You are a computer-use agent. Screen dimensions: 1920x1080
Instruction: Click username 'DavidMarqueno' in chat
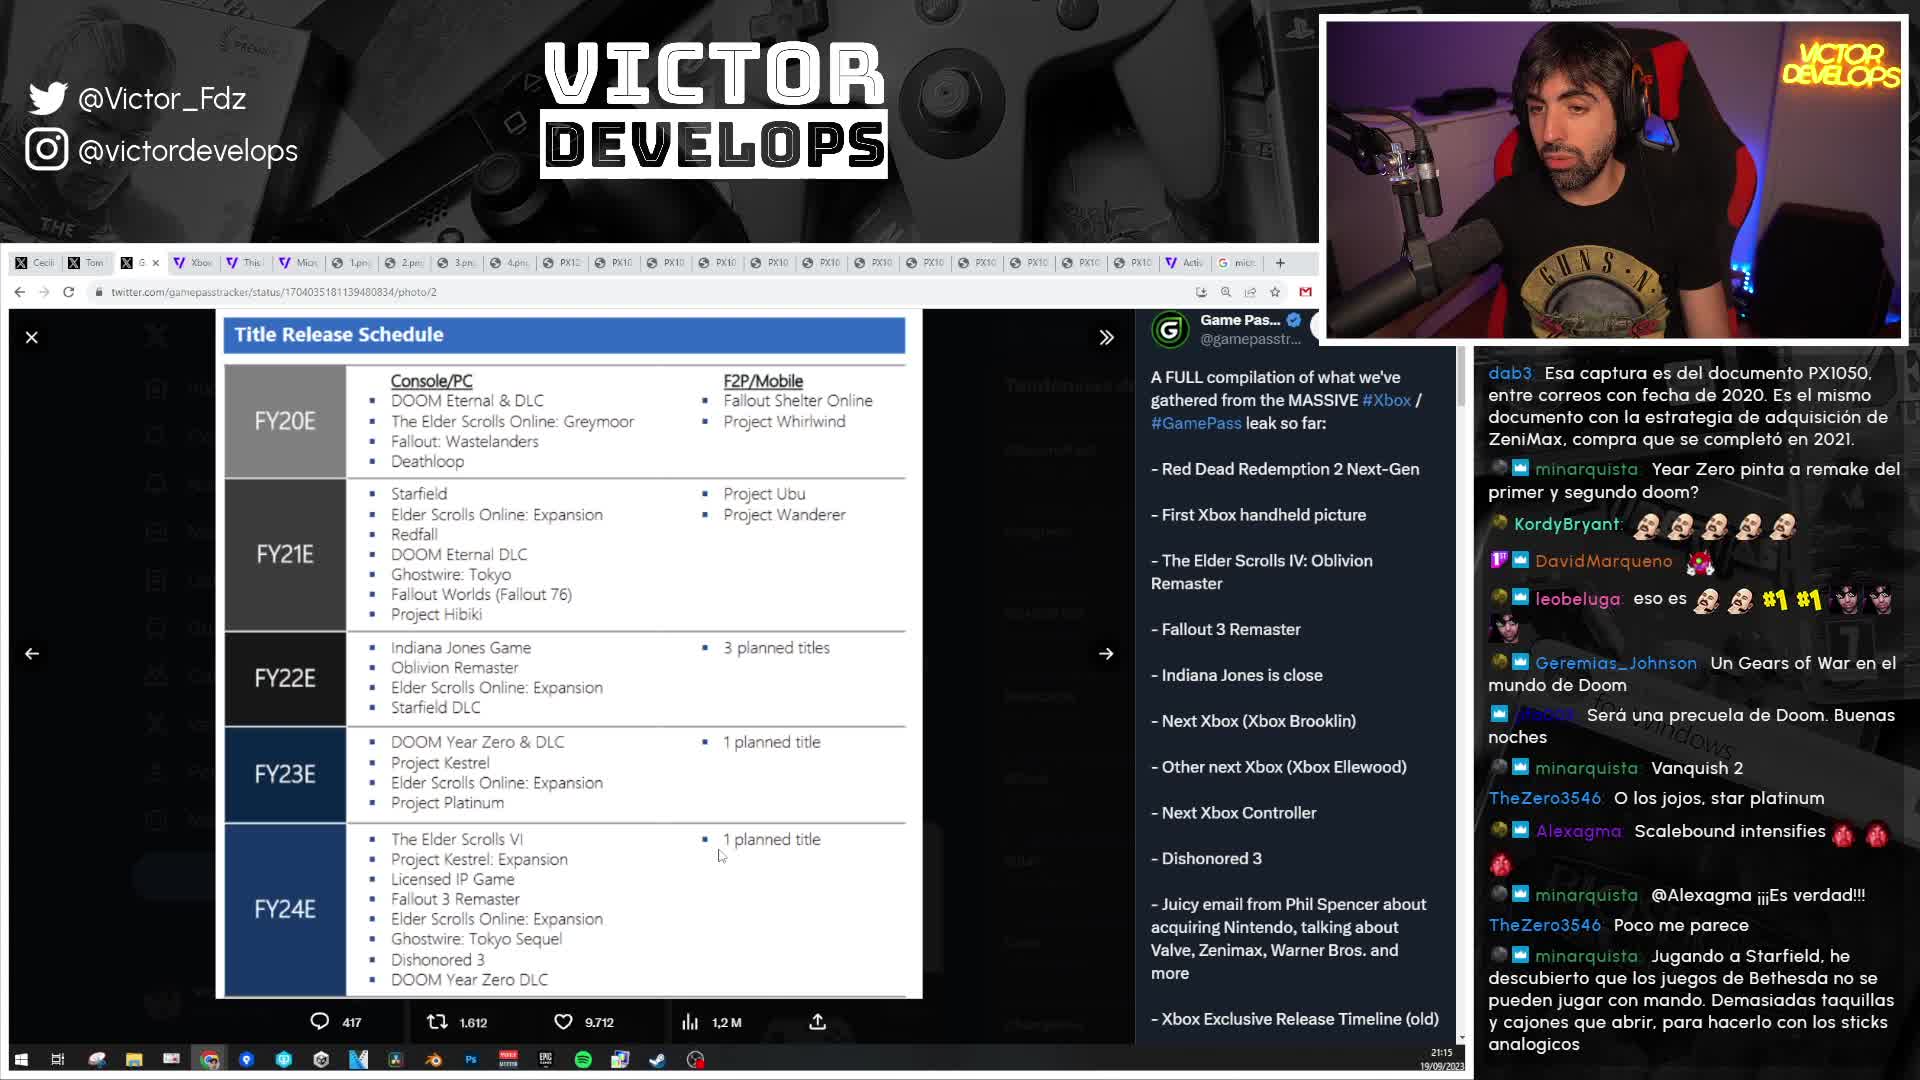click(x=1603, y=561)
